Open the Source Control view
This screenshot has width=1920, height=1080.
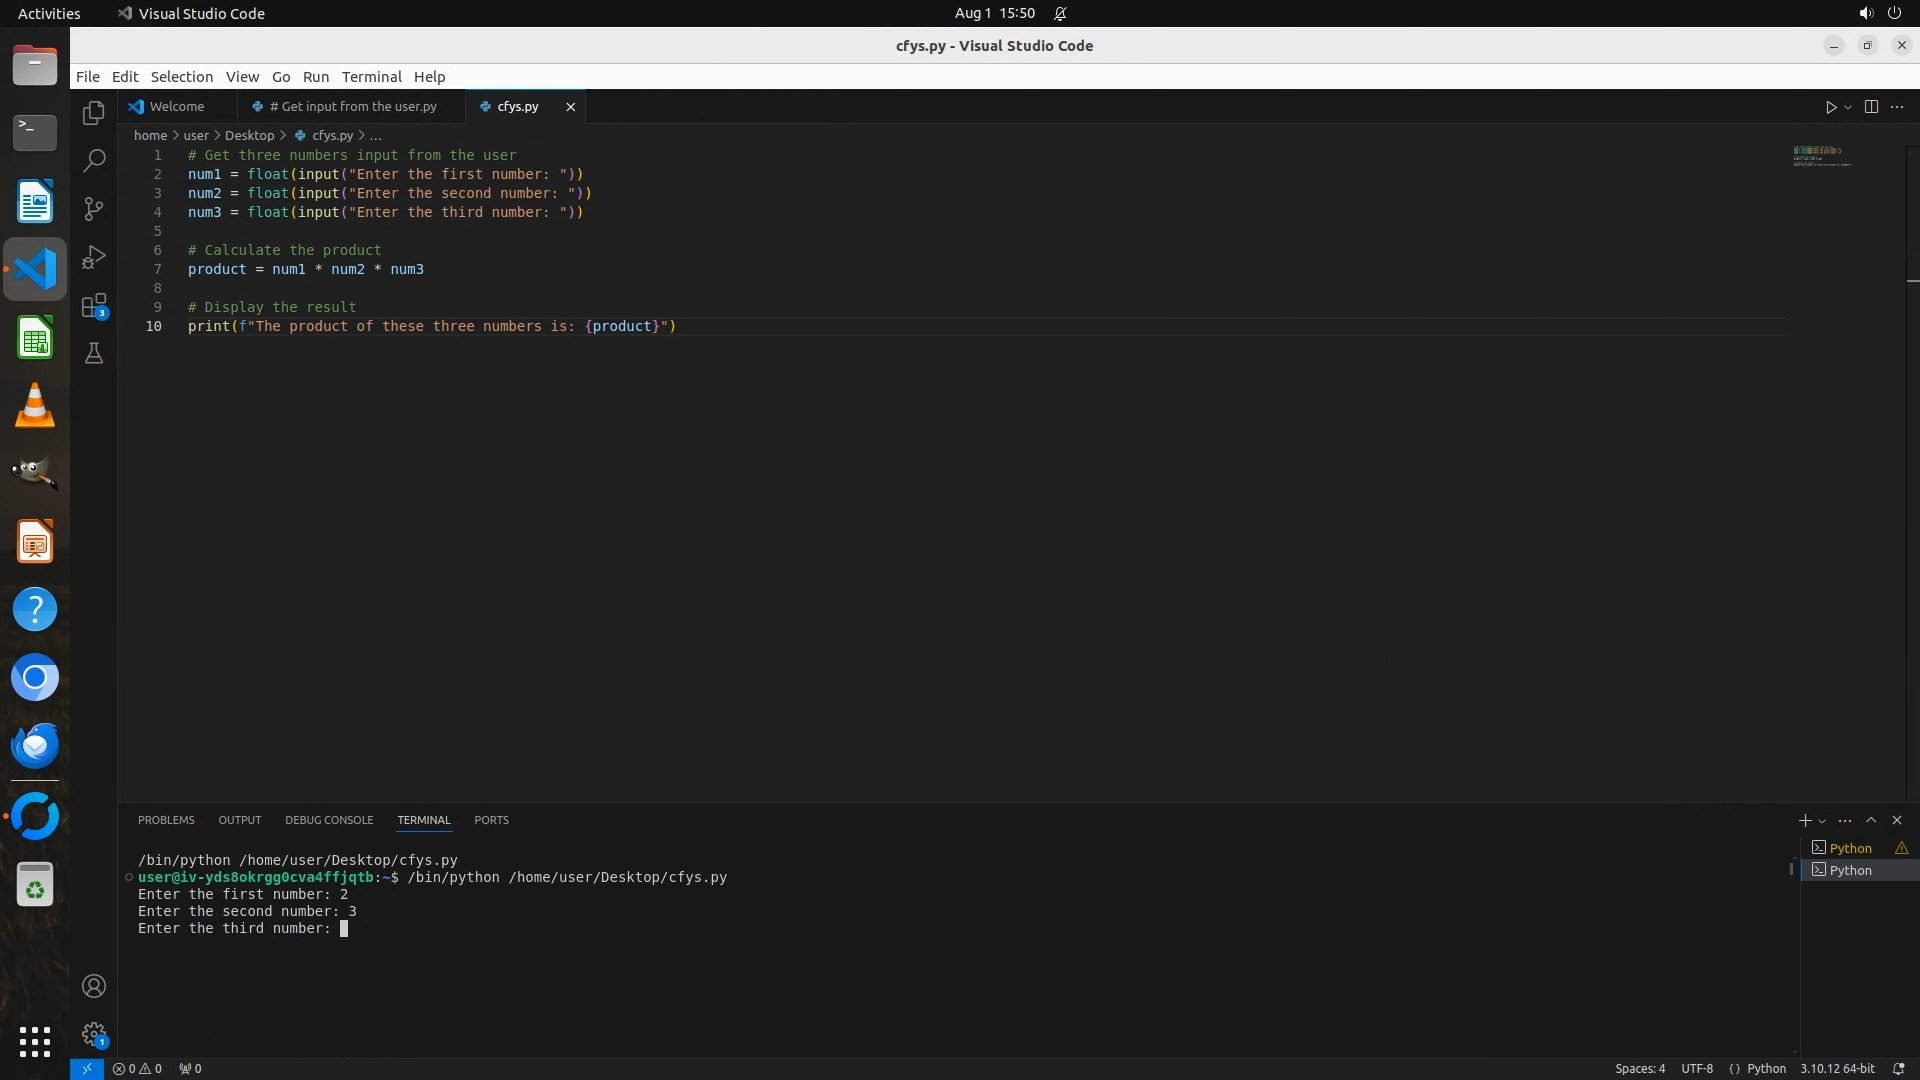click(94, 209)
